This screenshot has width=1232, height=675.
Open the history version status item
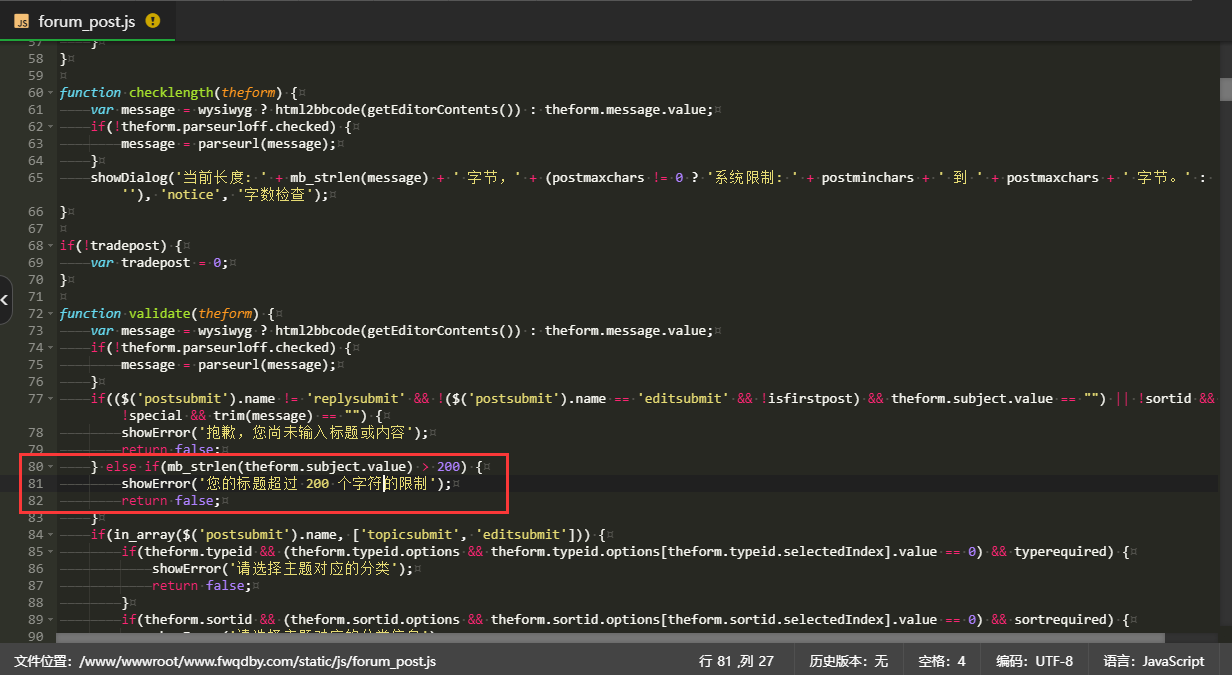coord(848,661)
